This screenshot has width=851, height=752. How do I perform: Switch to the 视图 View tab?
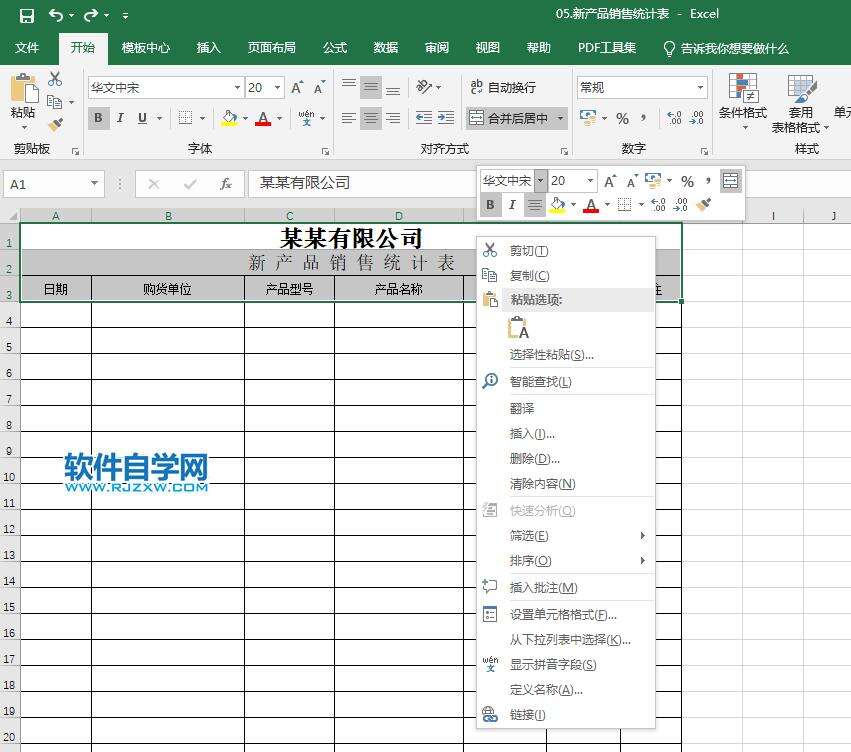(x=487, y=48)
